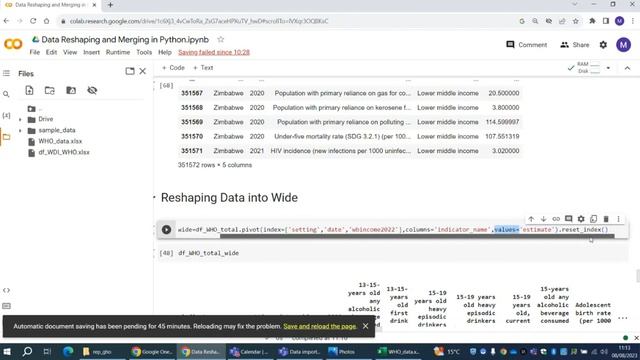Open the Insert menu

tap(91, 52)
